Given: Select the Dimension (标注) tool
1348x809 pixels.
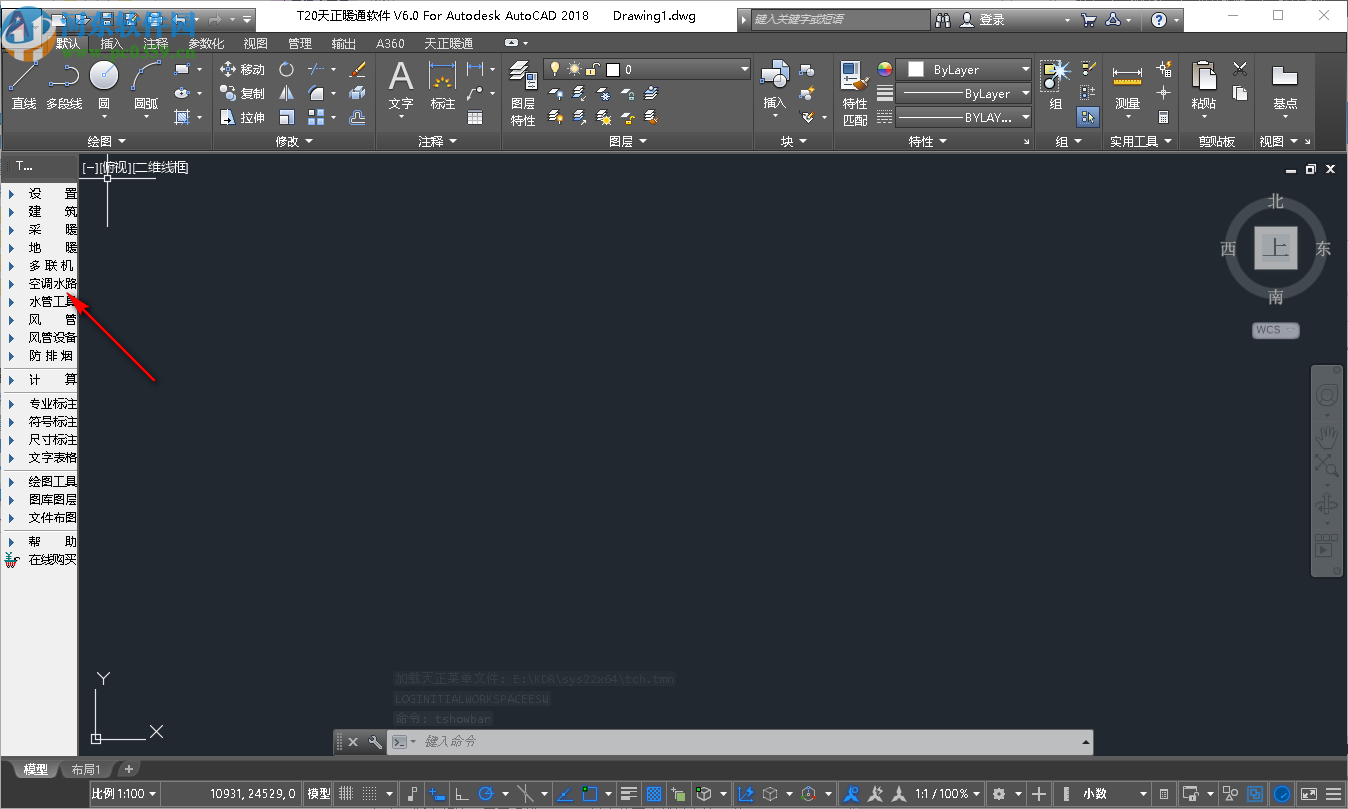Looking at the screenshot, I should (x=442, y=85).
